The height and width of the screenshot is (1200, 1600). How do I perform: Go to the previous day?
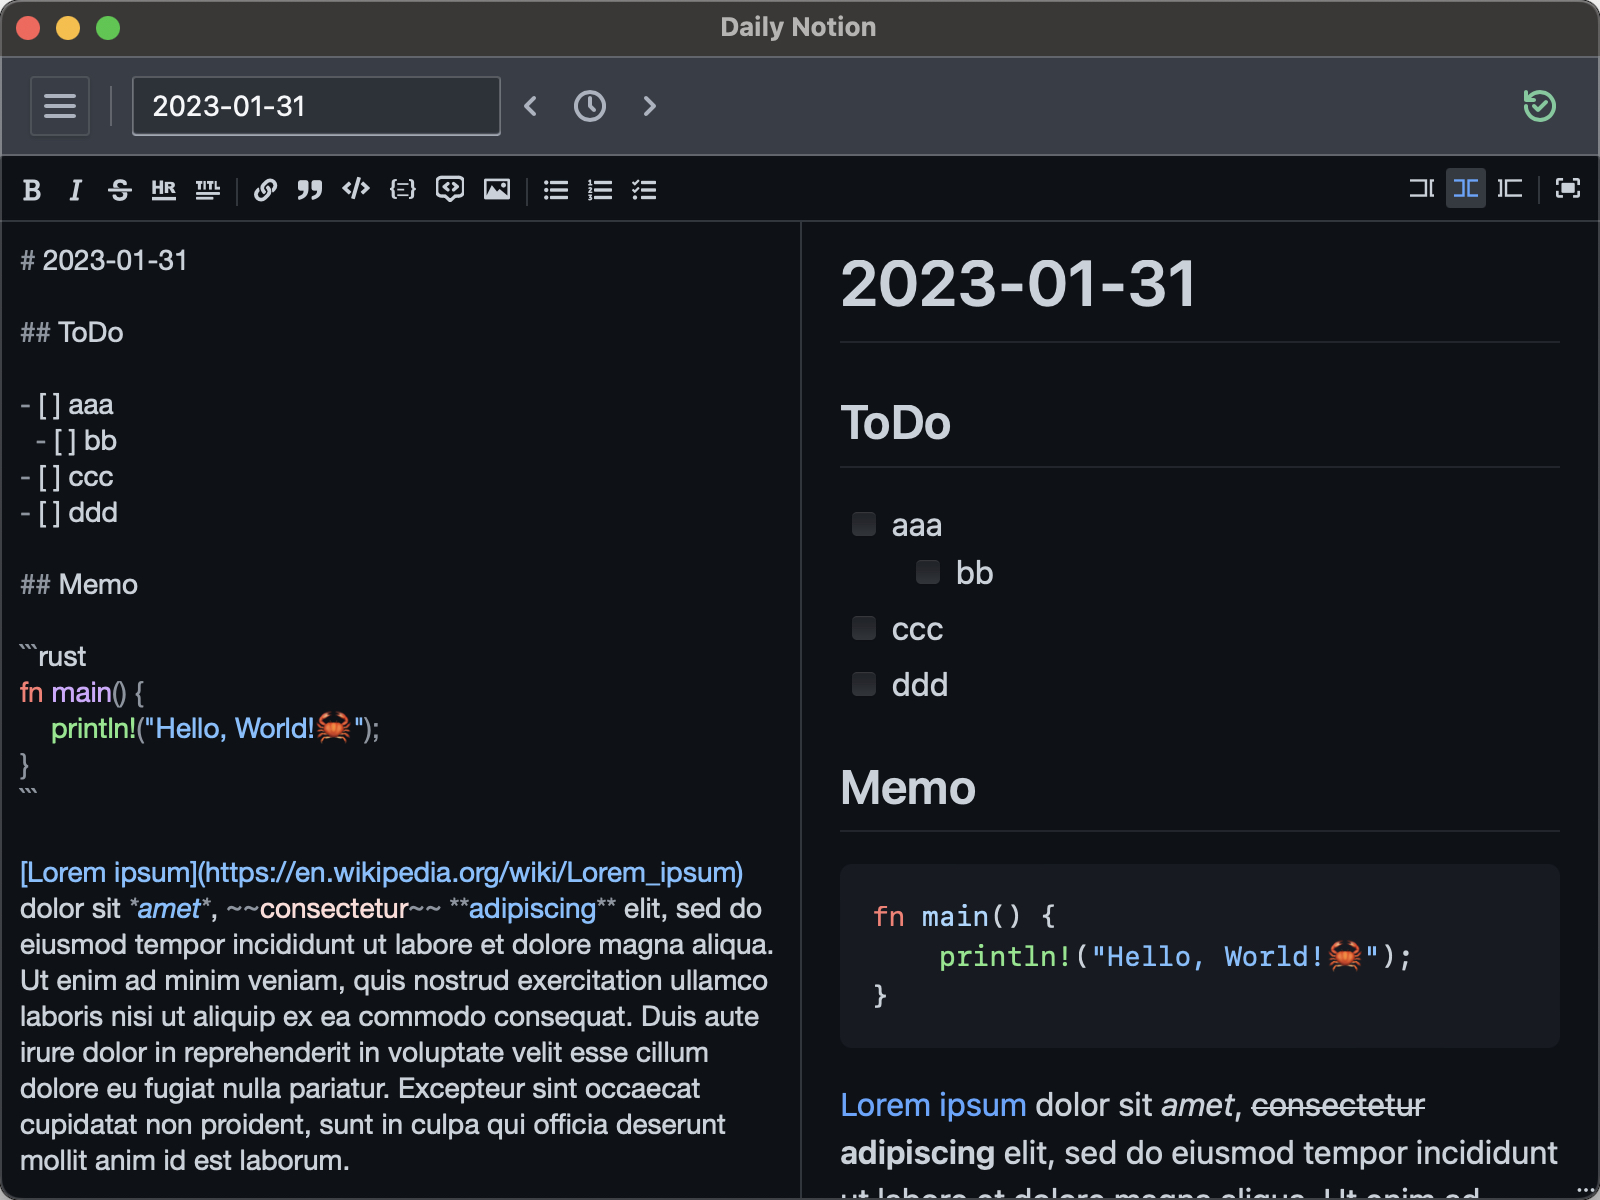pos(531,106)
